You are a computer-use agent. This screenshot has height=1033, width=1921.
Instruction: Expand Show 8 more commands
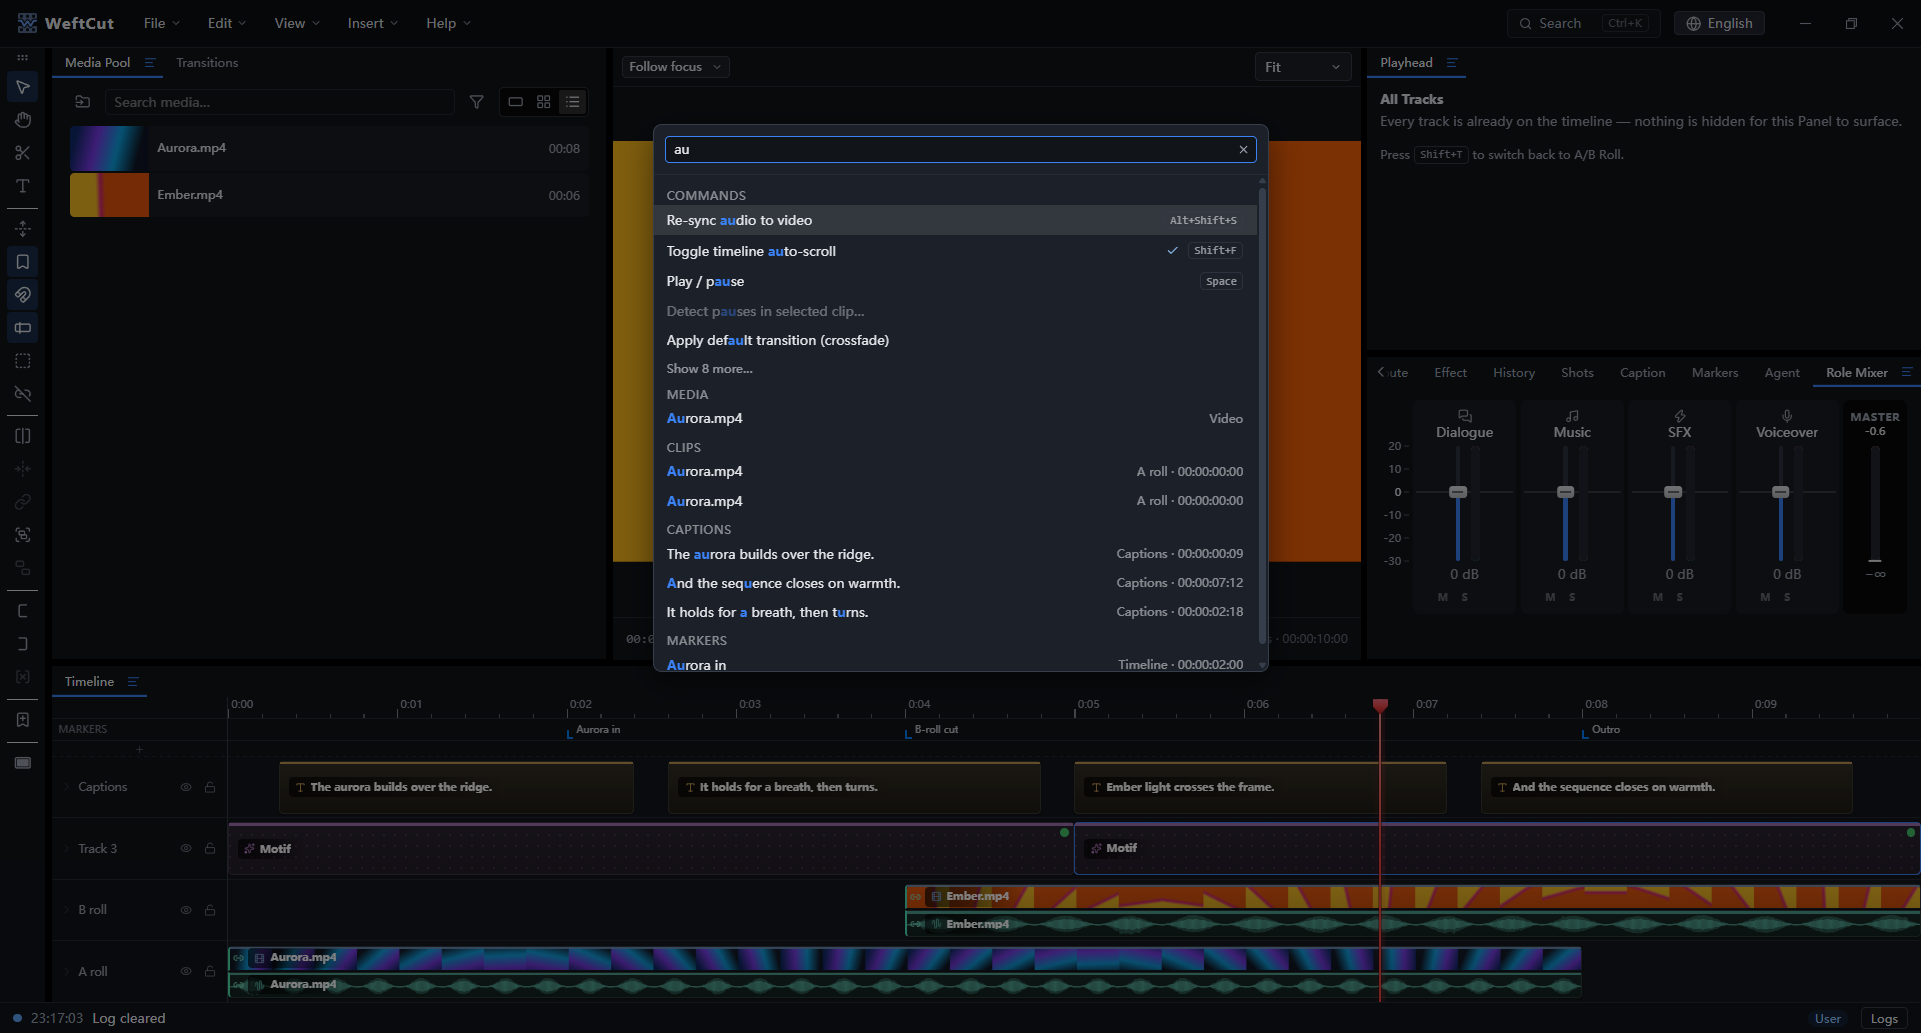pyautogui.click(x=710, y=369)
